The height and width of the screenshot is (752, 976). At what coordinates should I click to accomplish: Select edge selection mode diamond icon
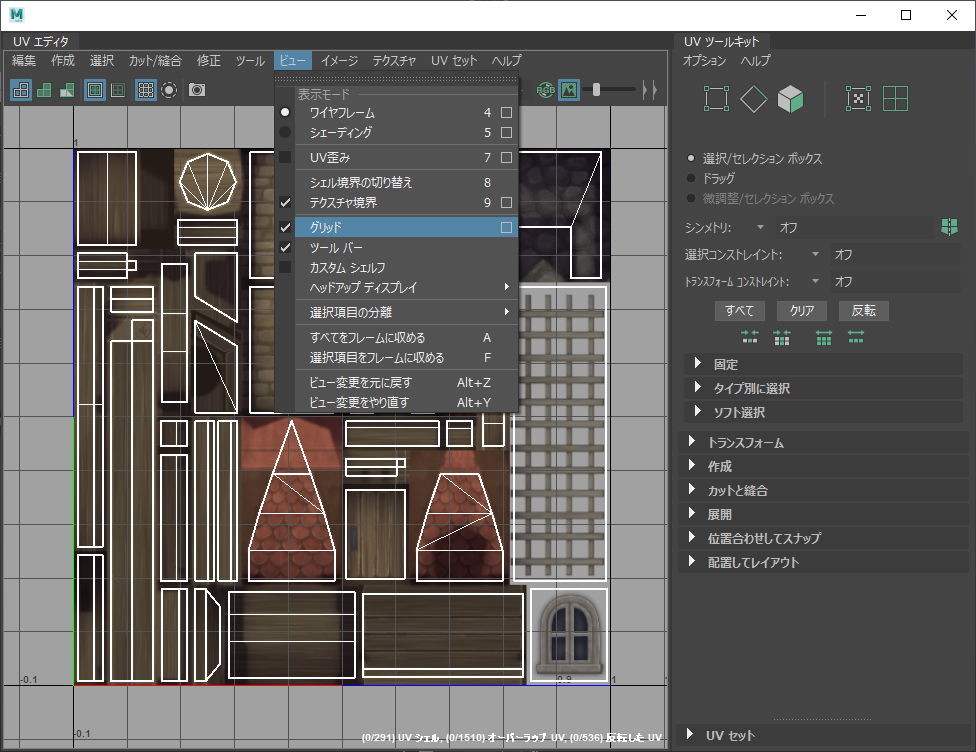point(753,98)
